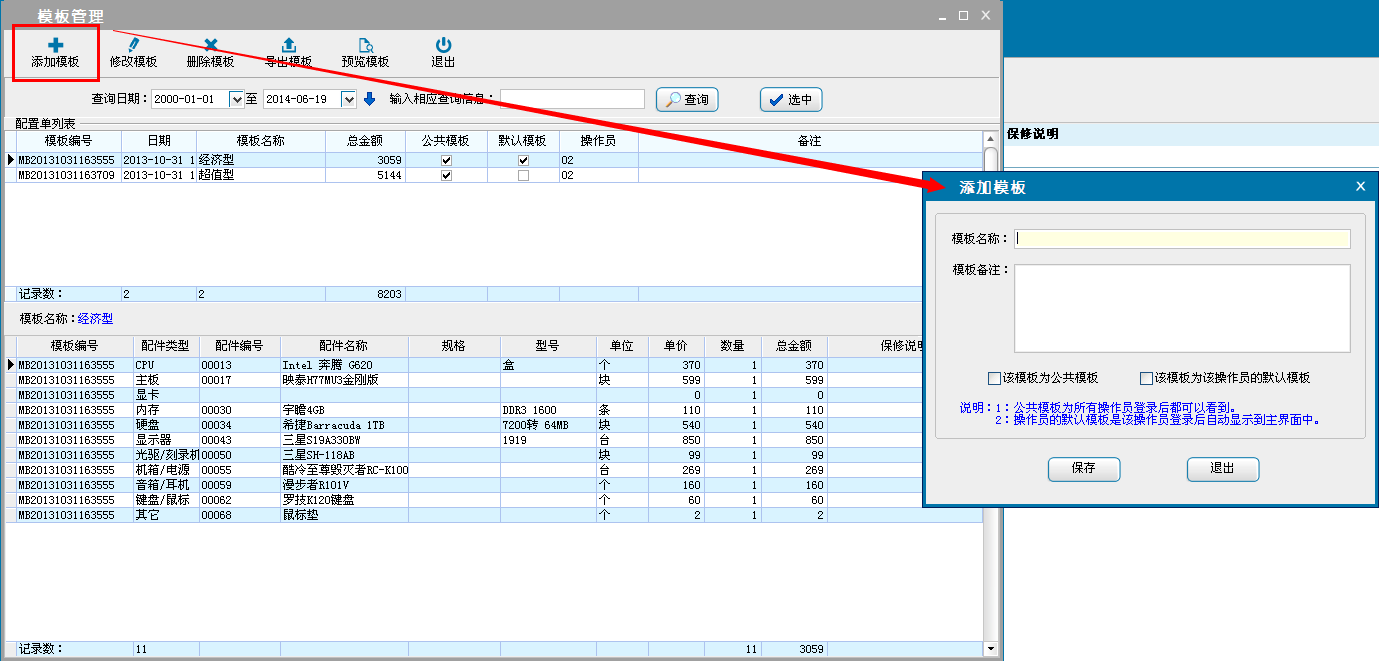Close the 添加模板 dialog with X
The image size is (1379, 661).
(x=1360, y=186)
